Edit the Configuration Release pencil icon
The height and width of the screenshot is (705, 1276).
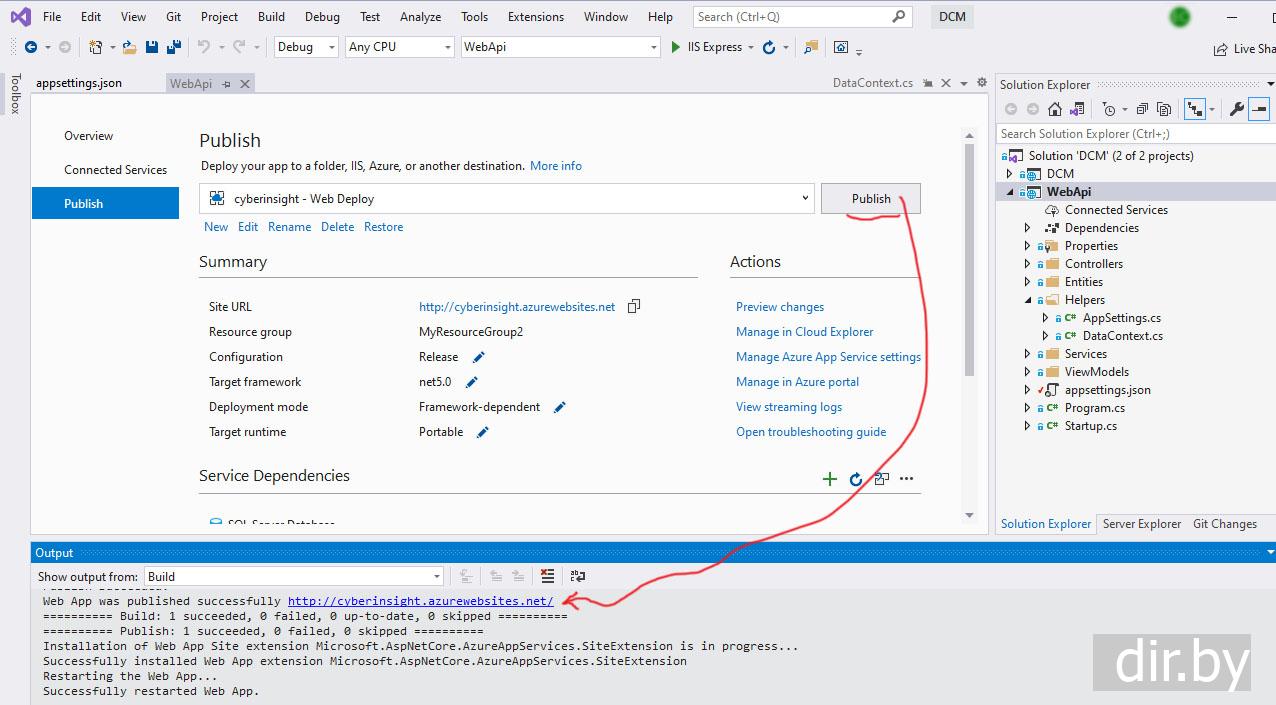(478, 357)
